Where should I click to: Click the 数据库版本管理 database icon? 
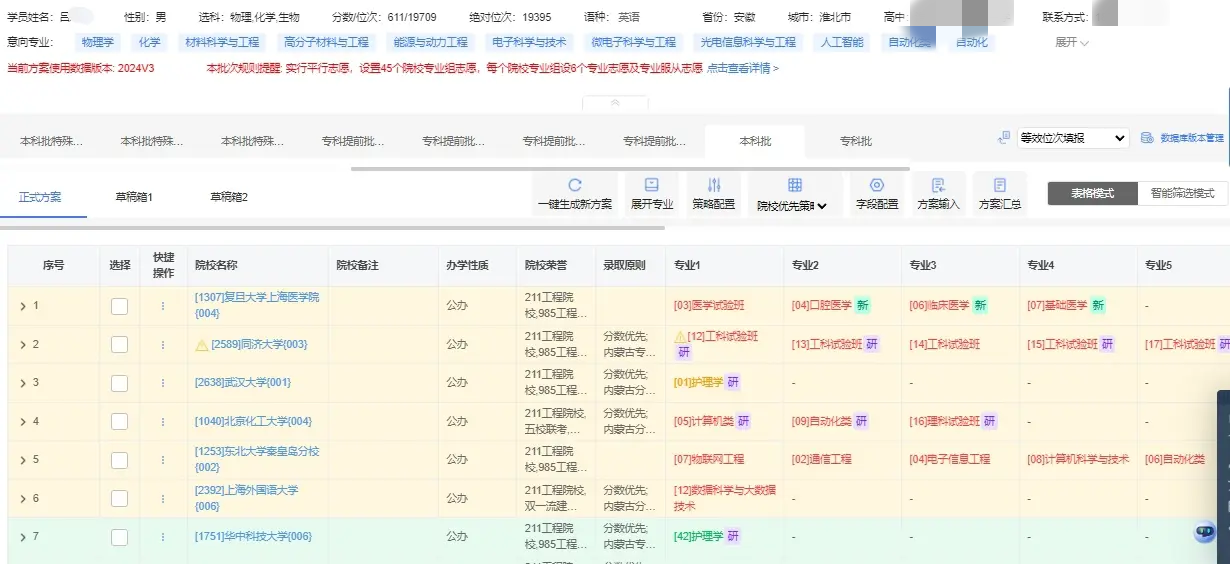tap(1148, 138)
